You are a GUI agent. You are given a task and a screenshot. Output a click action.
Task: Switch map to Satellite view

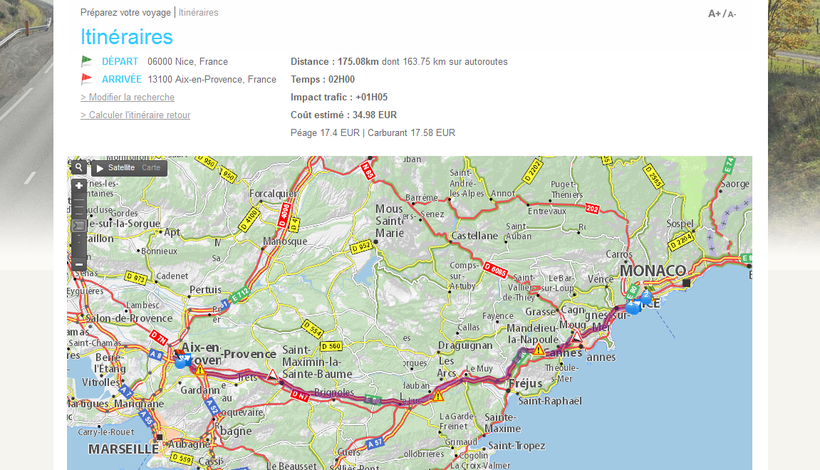121,168
